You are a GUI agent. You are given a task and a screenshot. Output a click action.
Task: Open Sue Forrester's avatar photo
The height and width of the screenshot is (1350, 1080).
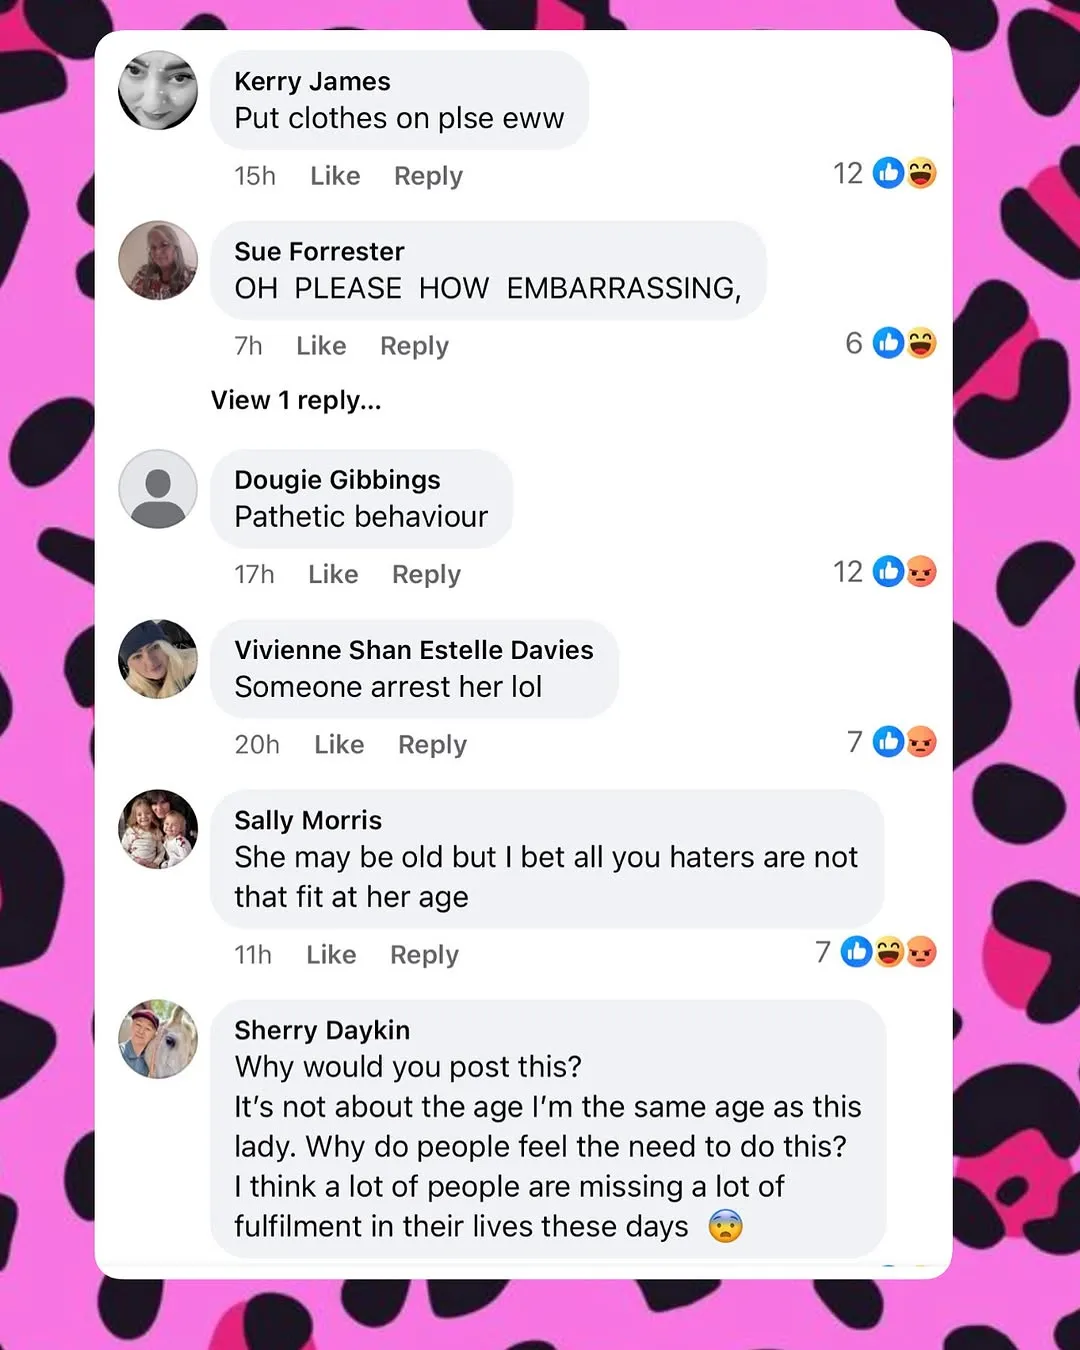pos(158,260)
